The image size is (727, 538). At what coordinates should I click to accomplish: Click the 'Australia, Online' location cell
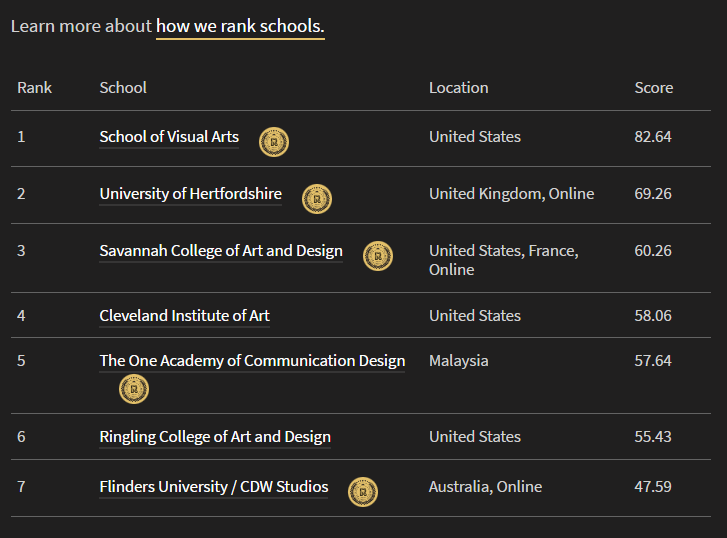(x=485, y=487)
